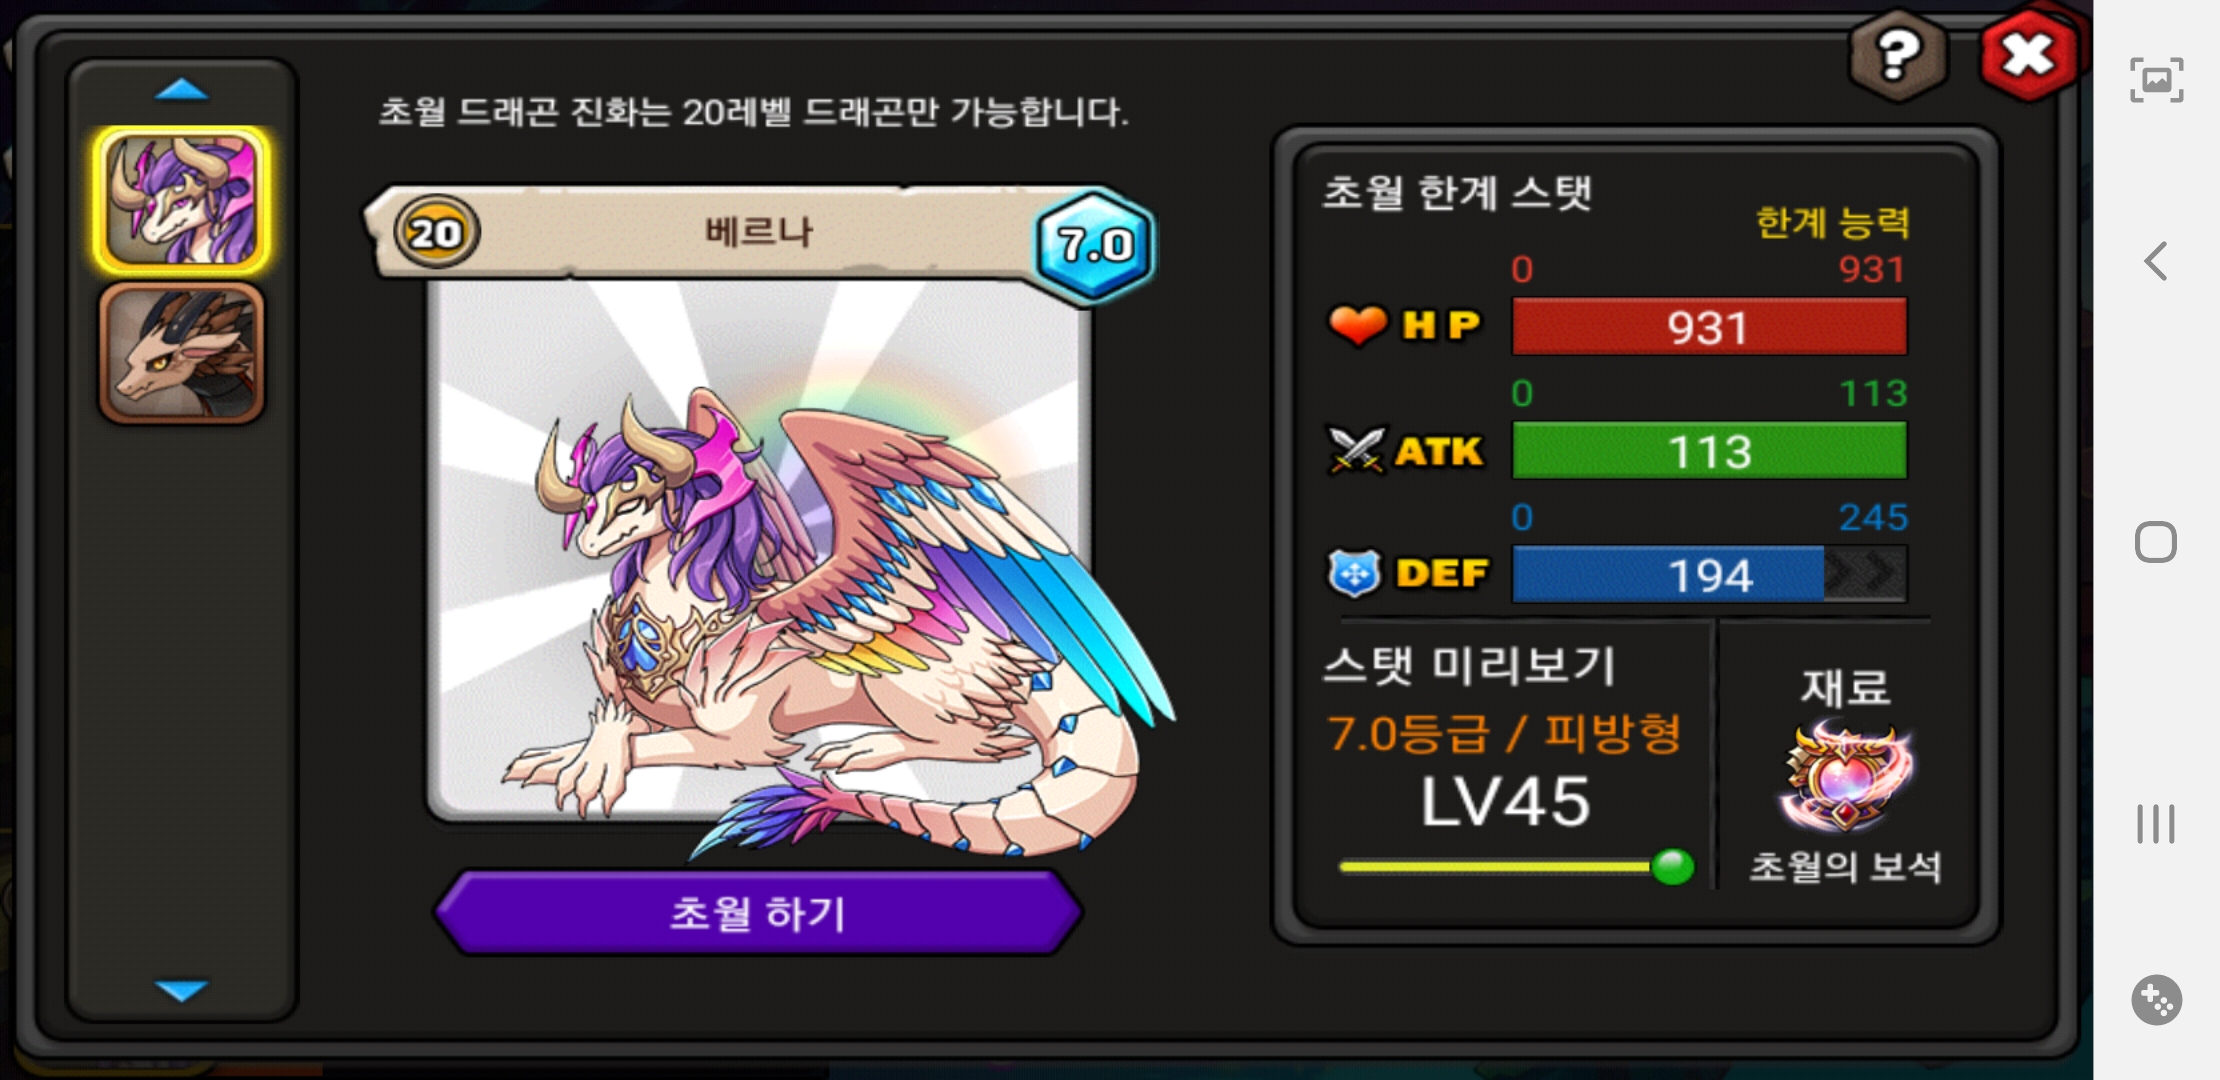Tap the blue DEF stat bar
Viewport: 2220px width, 1080px height.
pos(1709,575)
